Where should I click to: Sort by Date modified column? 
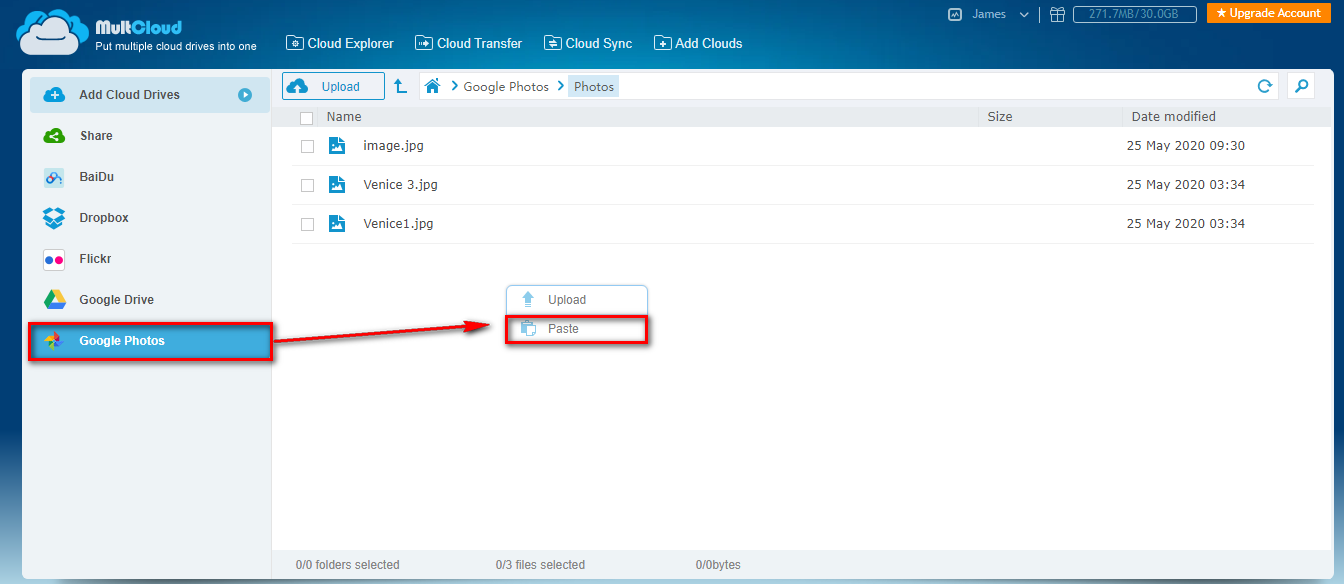[x=1174, y=117]
